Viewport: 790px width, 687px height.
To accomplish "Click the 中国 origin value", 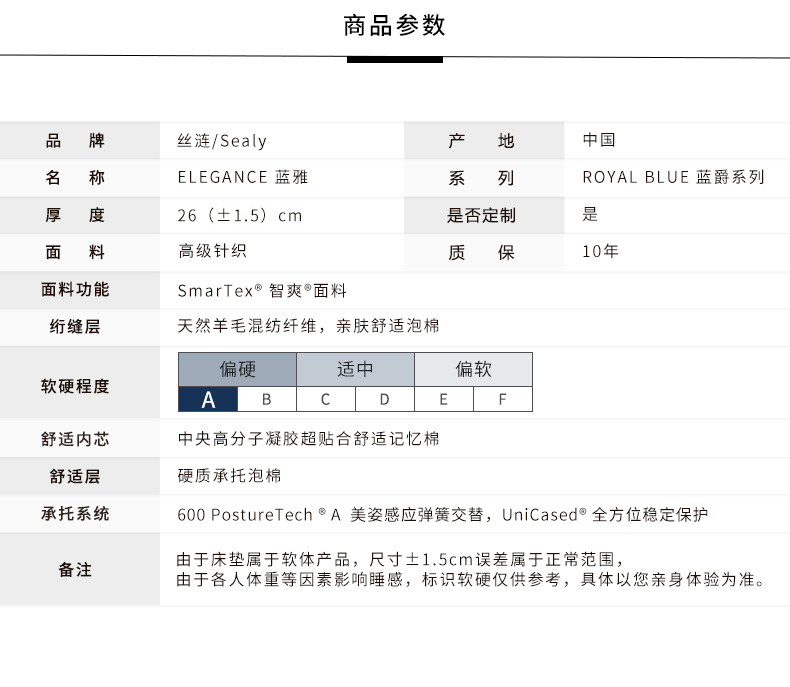I will coord(599,140).
